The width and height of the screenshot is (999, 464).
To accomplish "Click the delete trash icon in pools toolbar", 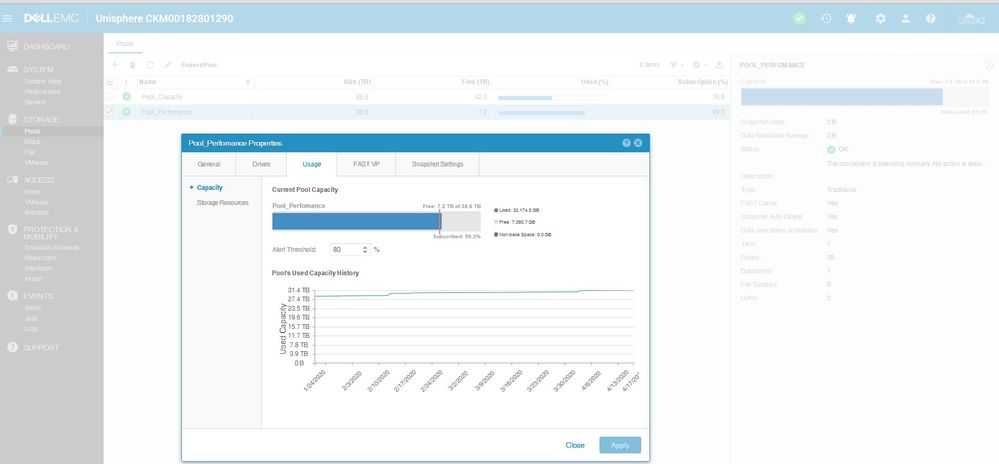I will coord(133,65).
